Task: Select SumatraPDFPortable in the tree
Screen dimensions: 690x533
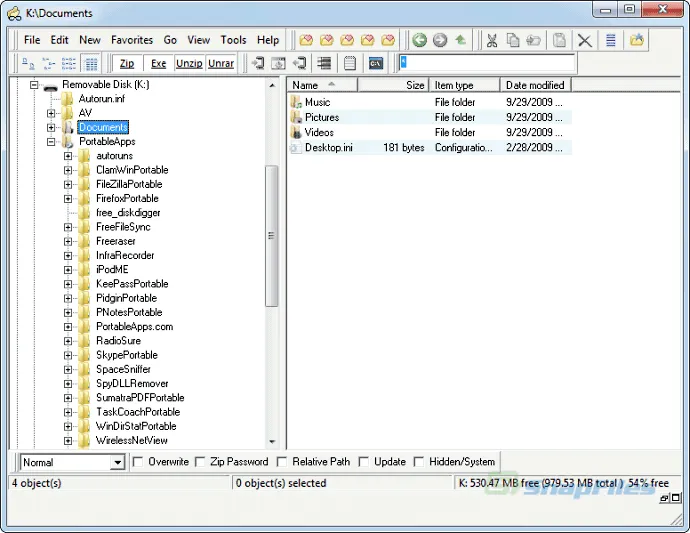Action: [x=140, y=398]
